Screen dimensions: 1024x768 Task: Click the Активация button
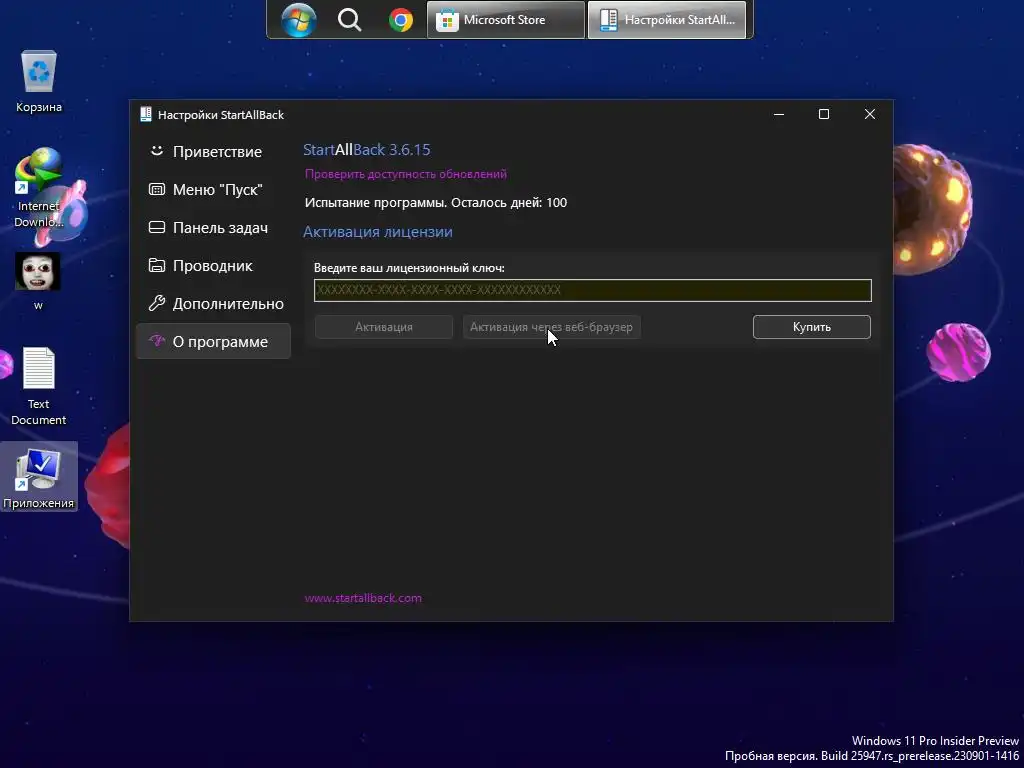(x=383, y=327)
